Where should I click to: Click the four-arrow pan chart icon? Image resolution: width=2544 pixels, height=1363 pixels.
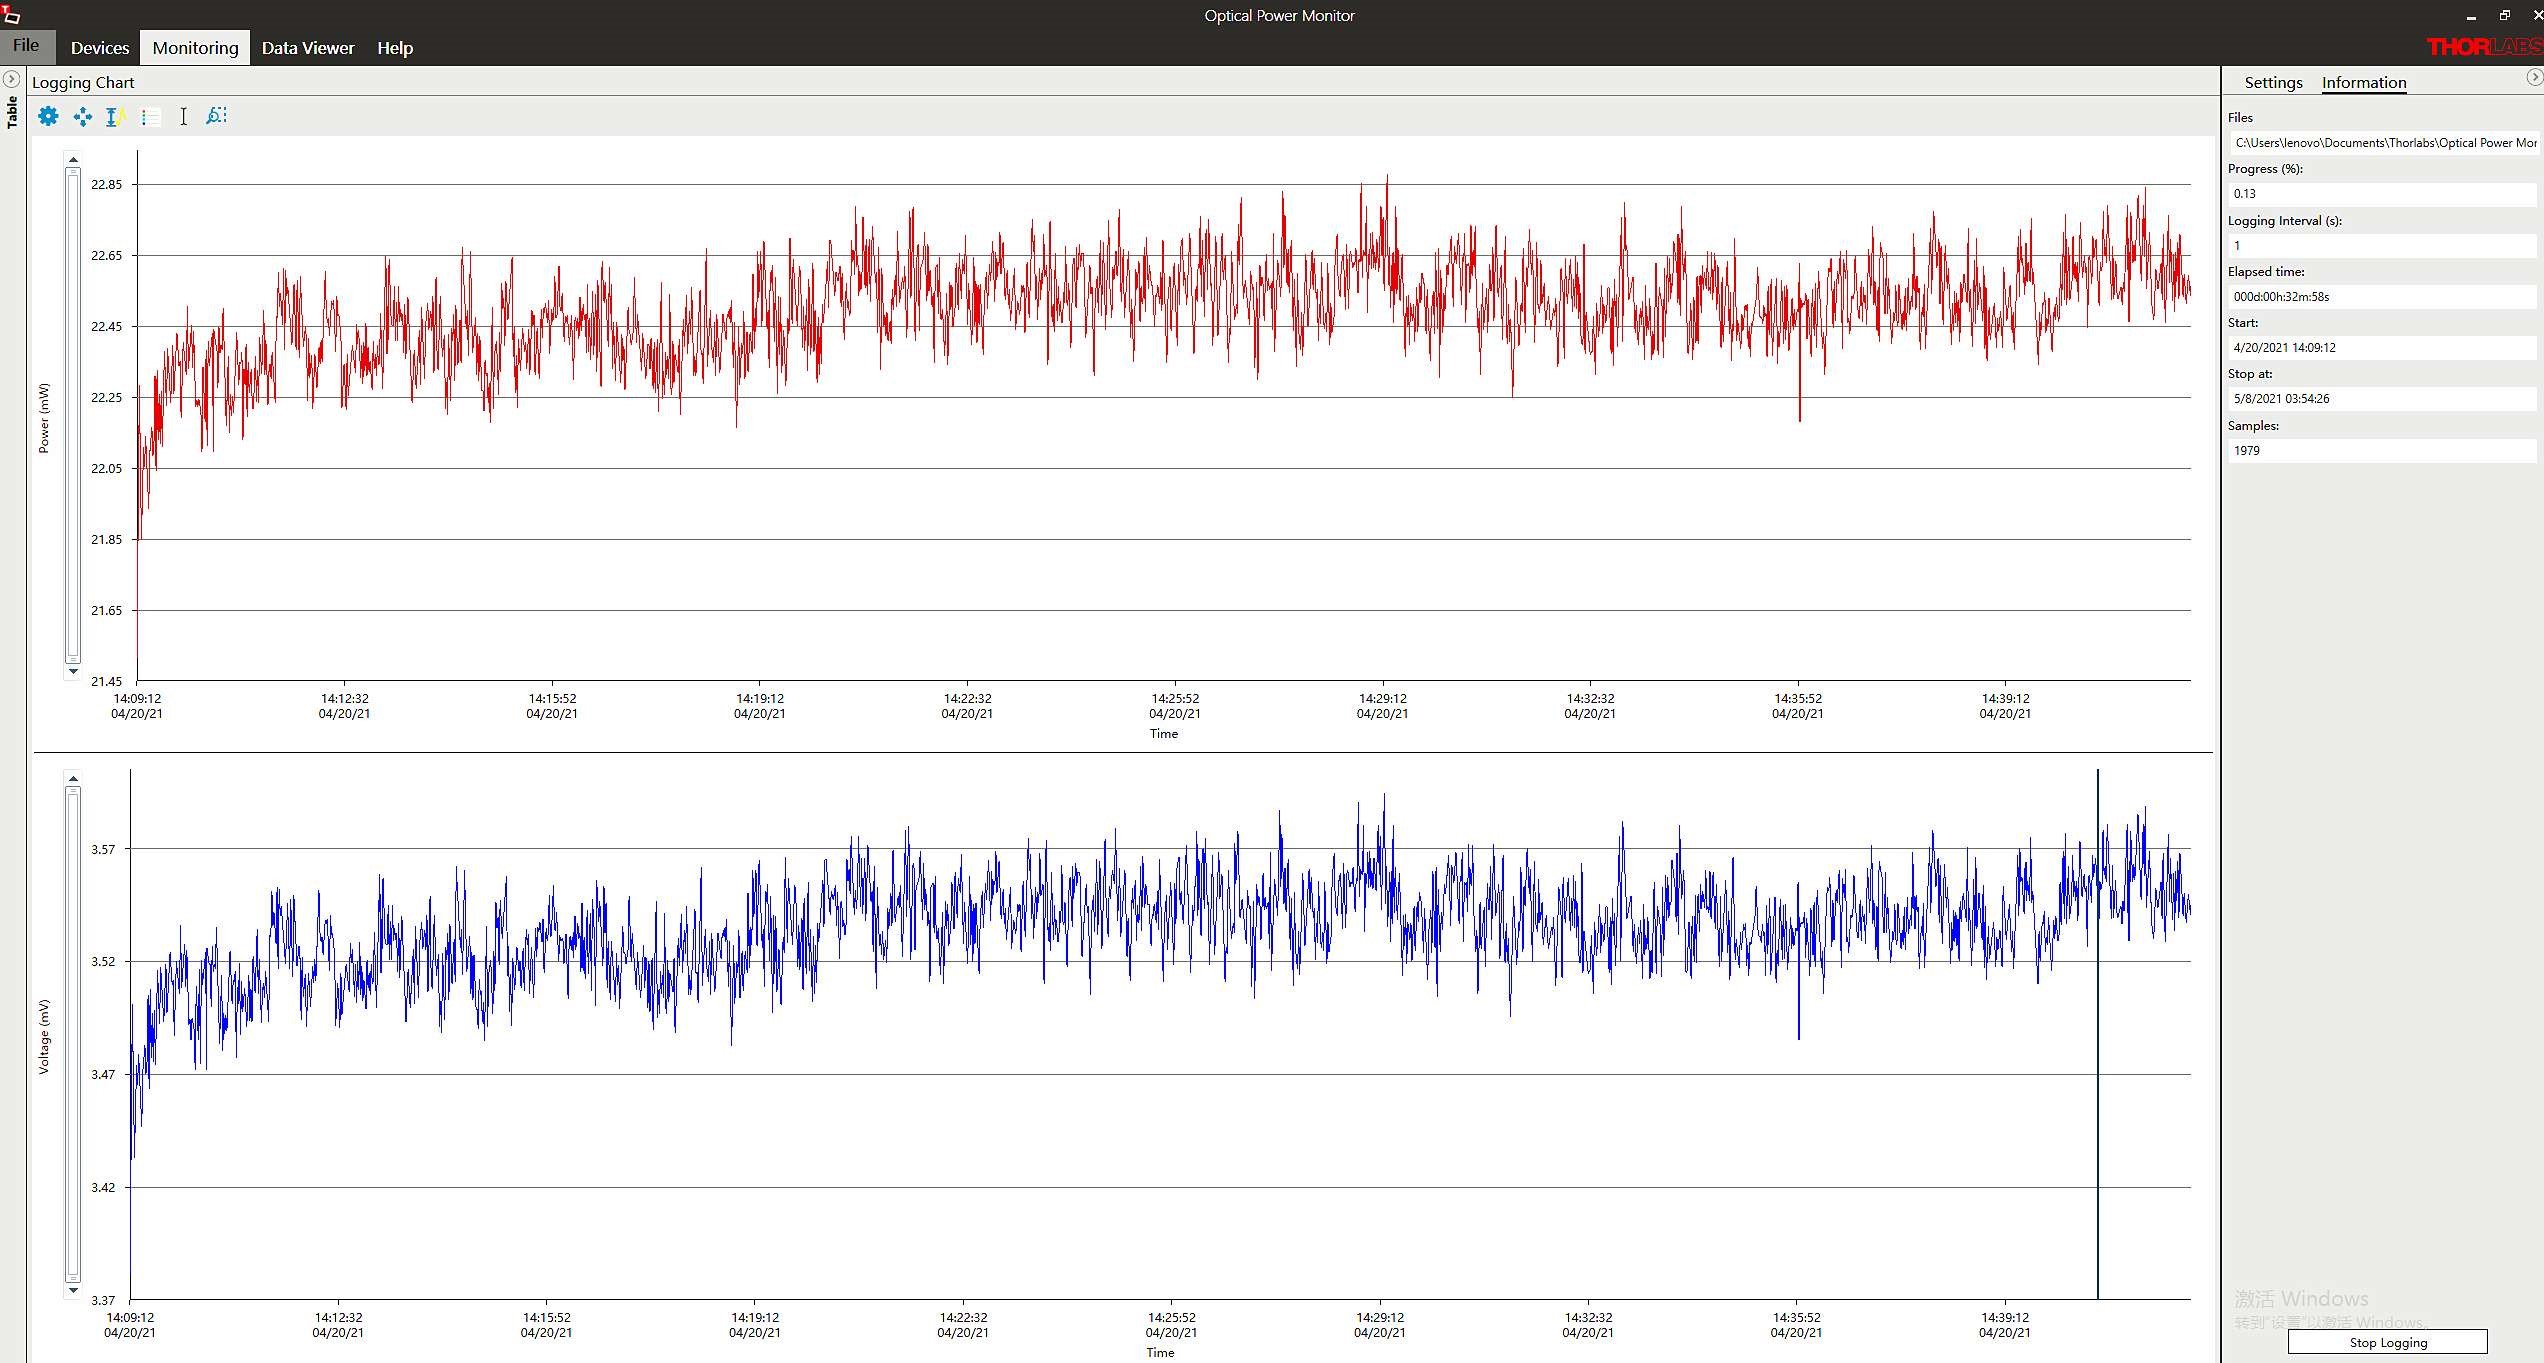pos(82,117)
